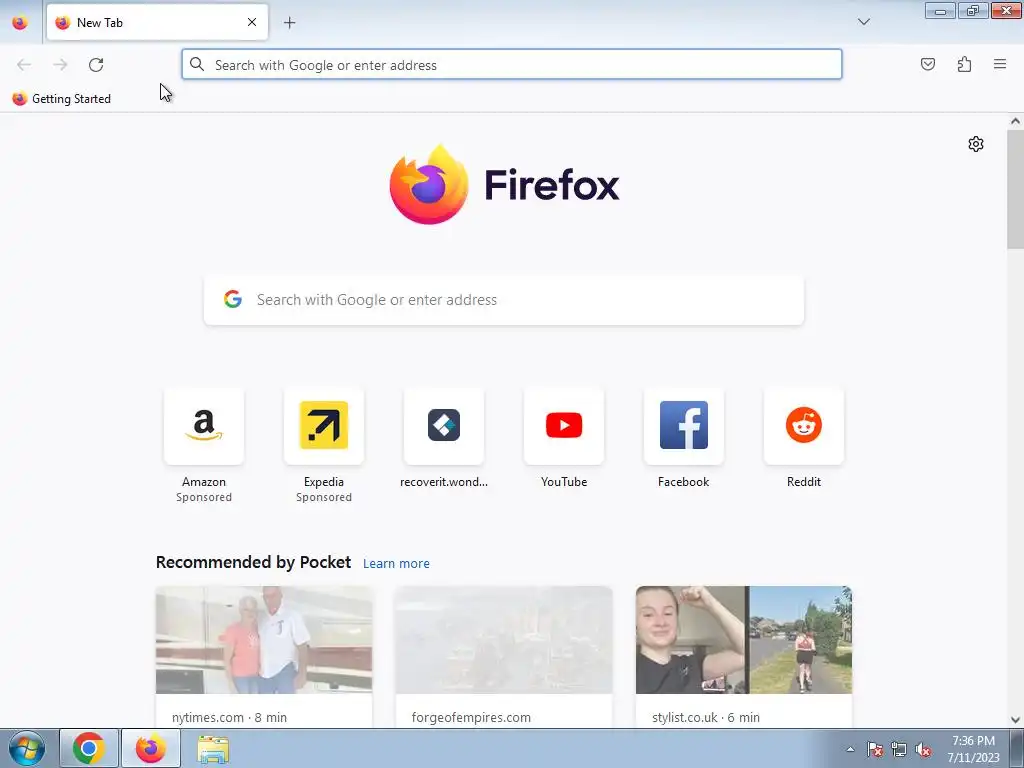Open the Extensions puzzle icon
Image resolution: width=1024 pixels, height=768 pixels.
click(x=964, y=64)
